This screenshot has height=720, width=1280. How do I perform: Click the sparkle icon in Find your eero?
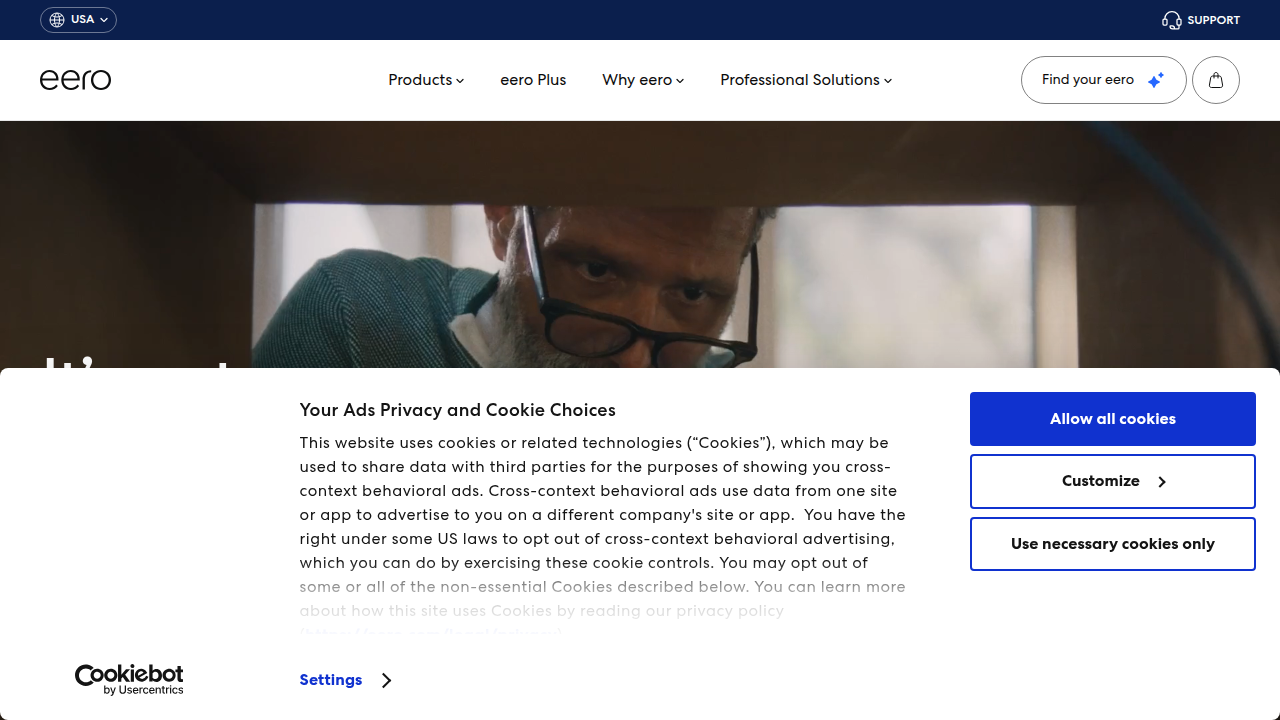point(1155,80)
